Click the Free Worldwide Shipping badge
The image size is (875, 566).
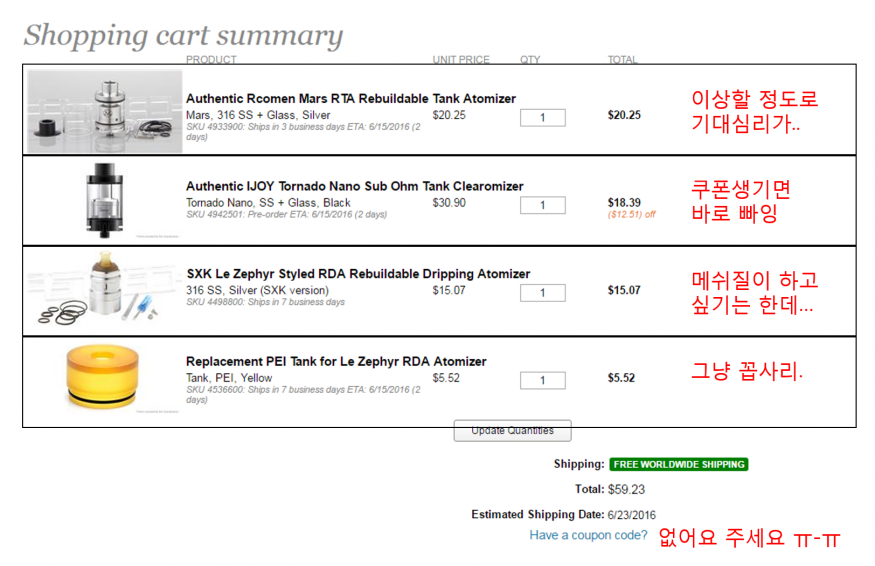click(x=678, y=464)
